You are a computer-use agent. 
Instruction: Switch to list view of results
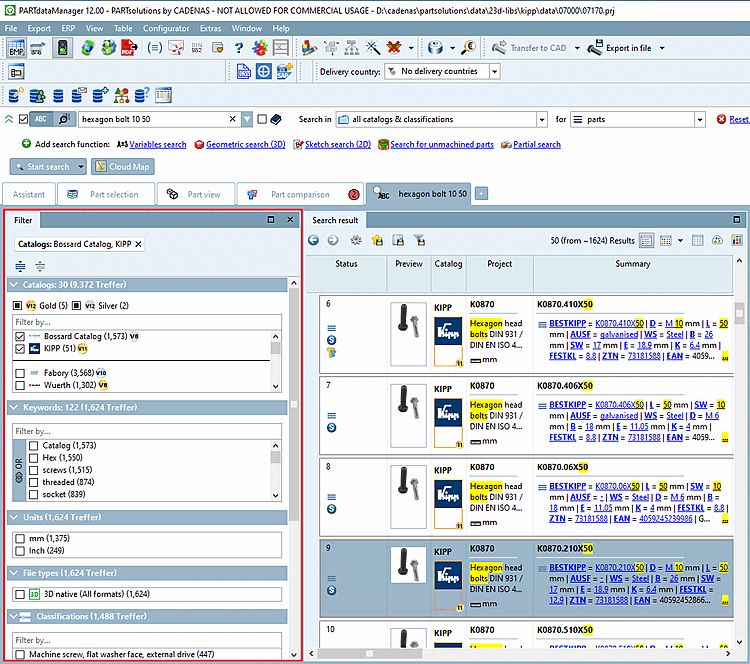click(646, 240)
